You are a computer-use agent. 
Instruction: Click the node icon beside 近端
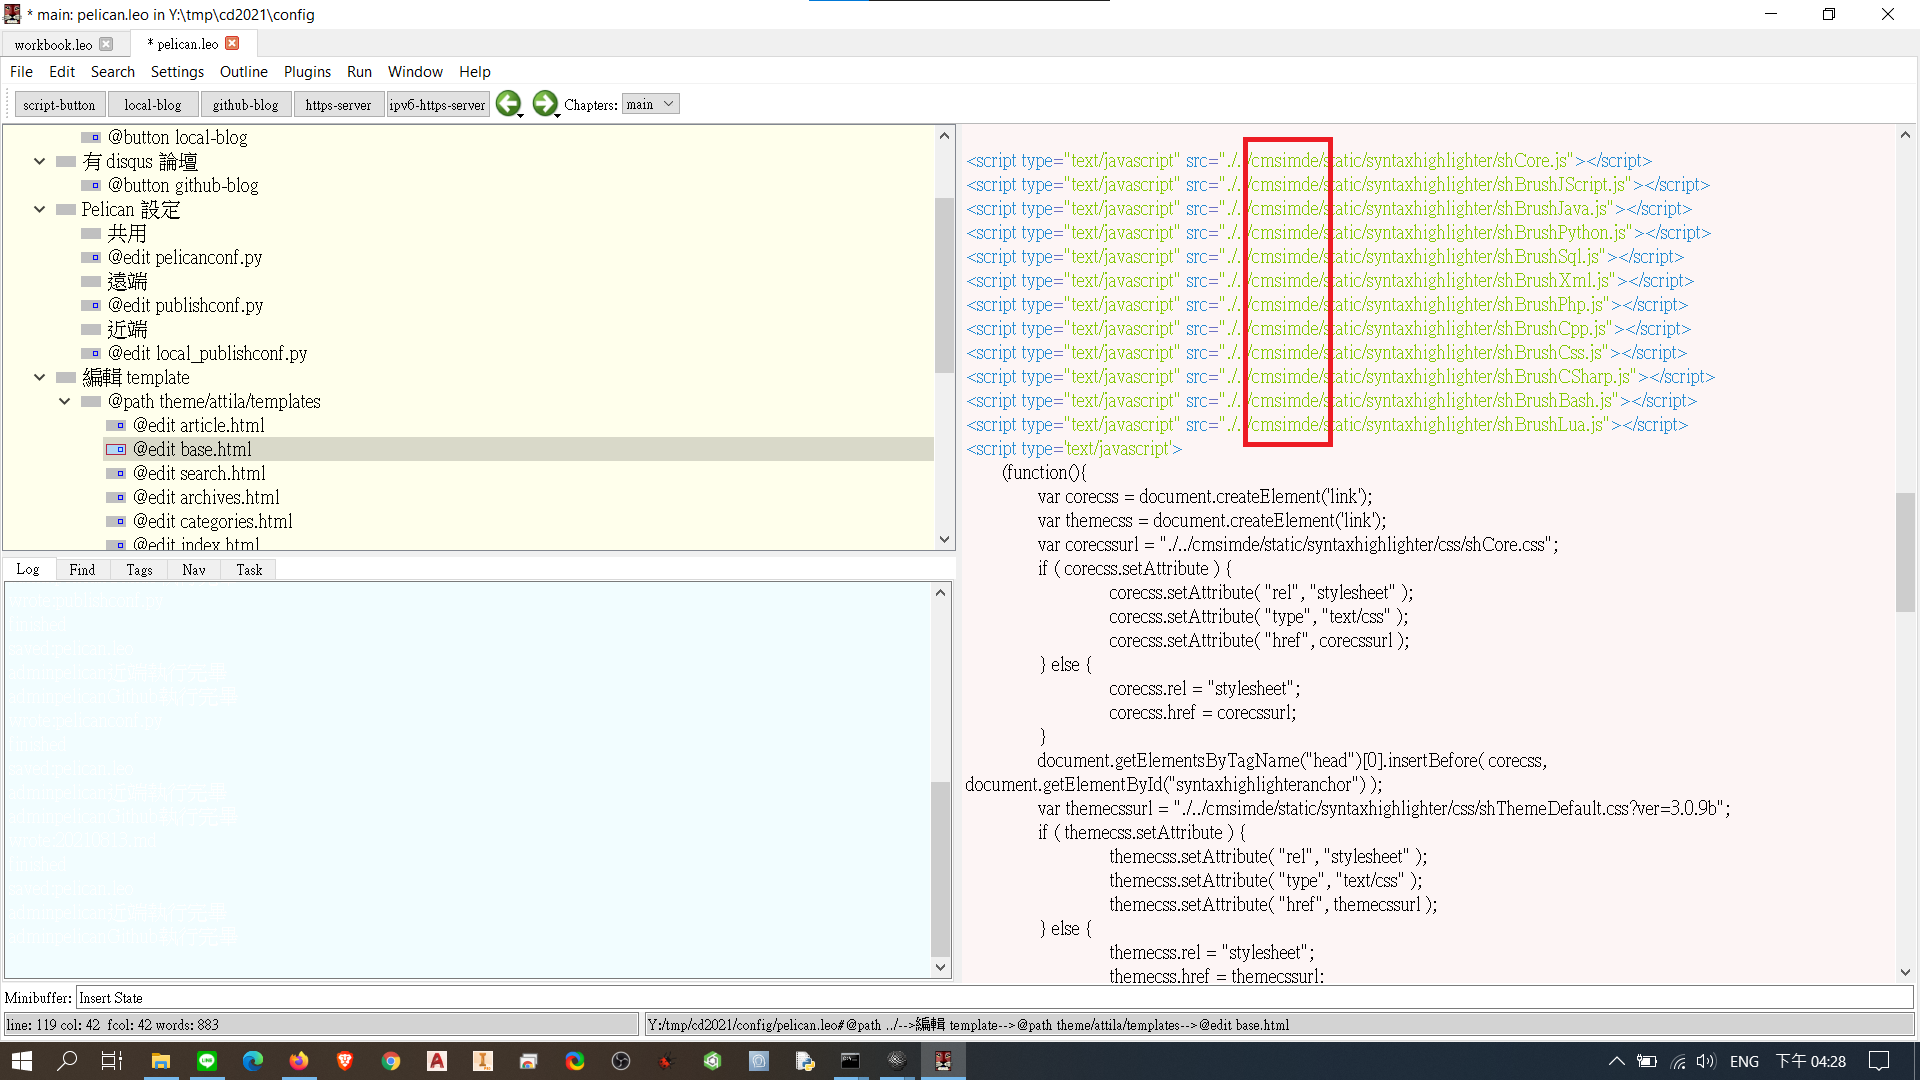click(x=91, y=330)
